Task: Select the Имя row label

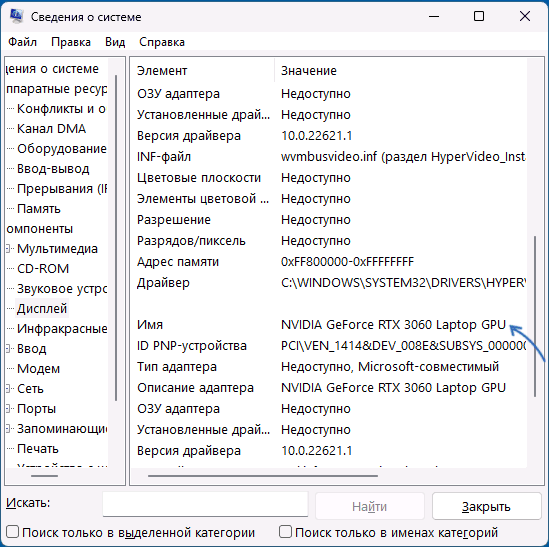Action: [150, 325]
